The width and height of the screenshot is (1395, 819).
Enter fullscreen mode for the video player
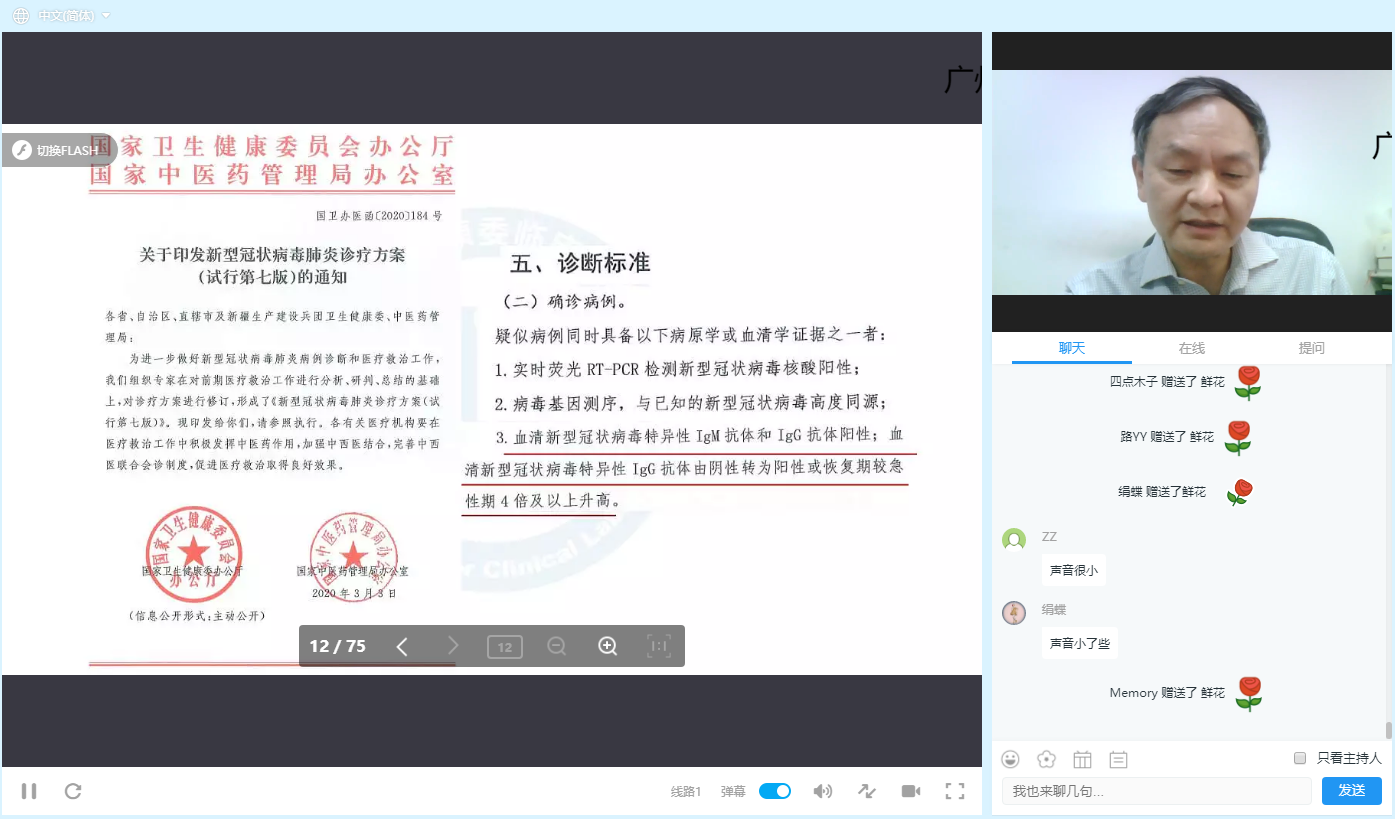point(954,791)
